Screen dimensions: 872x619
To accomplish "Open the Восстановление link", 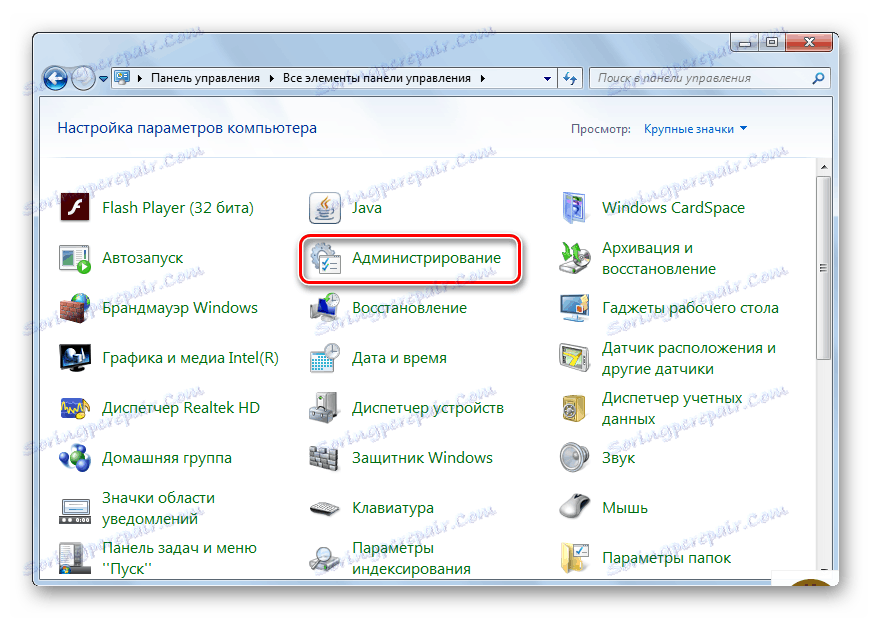I will (409, 308).
